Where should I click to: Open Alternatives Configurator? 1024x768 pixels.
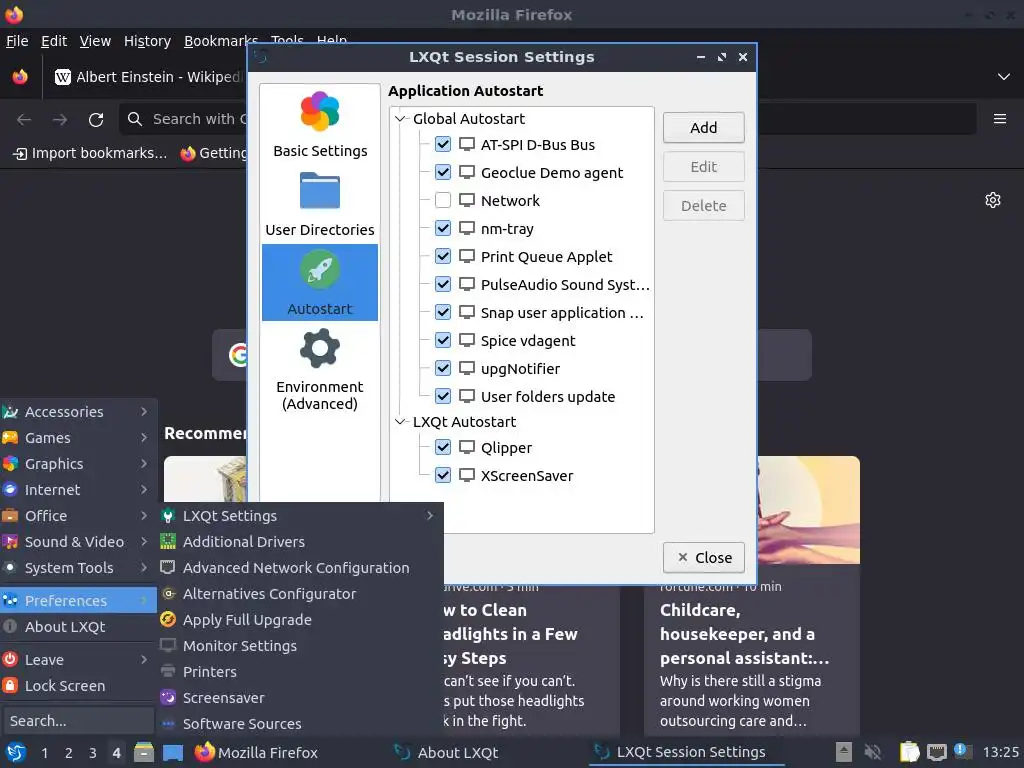(x=300, y=594)
